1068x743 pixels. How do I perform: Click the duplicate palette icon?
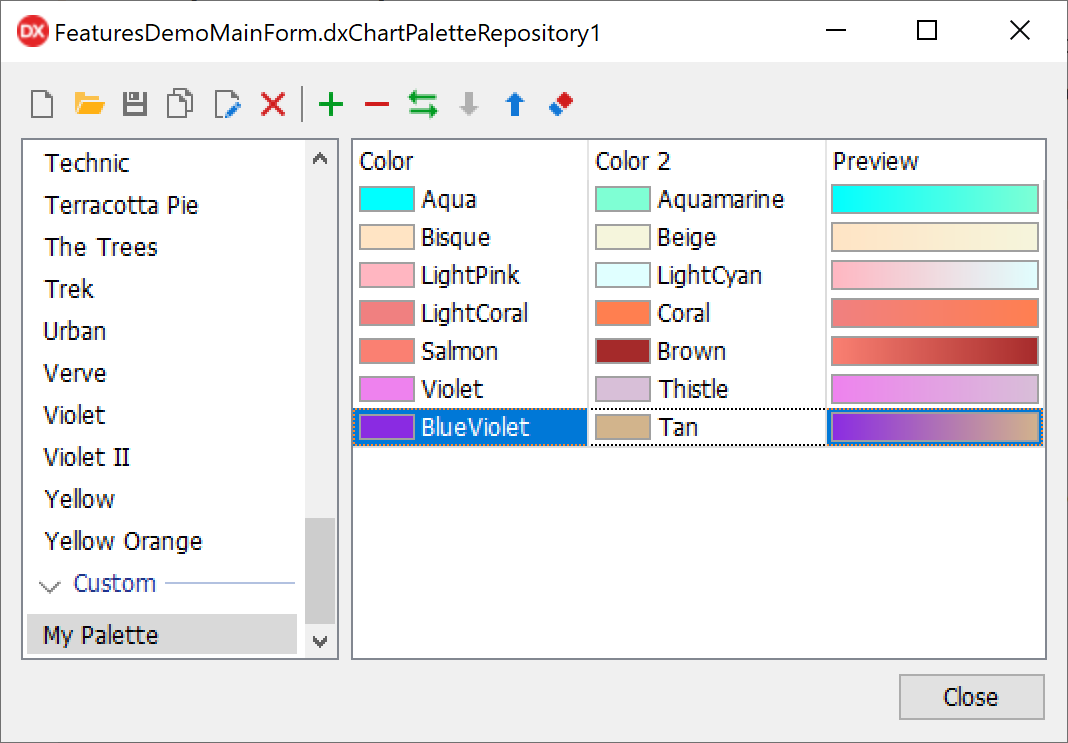181,104
